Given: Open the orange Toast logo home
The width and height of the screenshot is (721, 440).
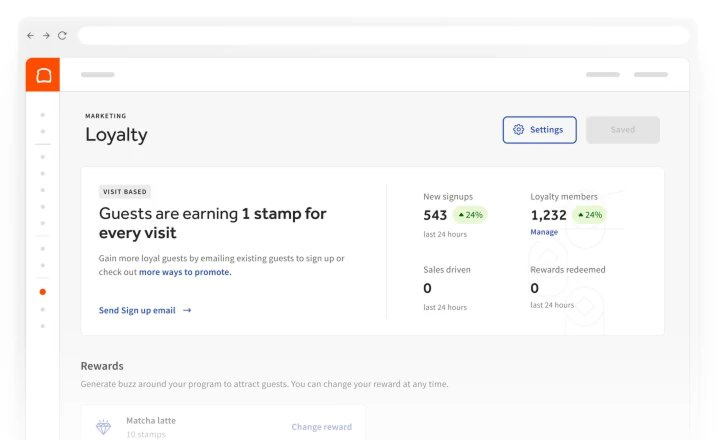Looking at the screenshot, I should 43,74.
